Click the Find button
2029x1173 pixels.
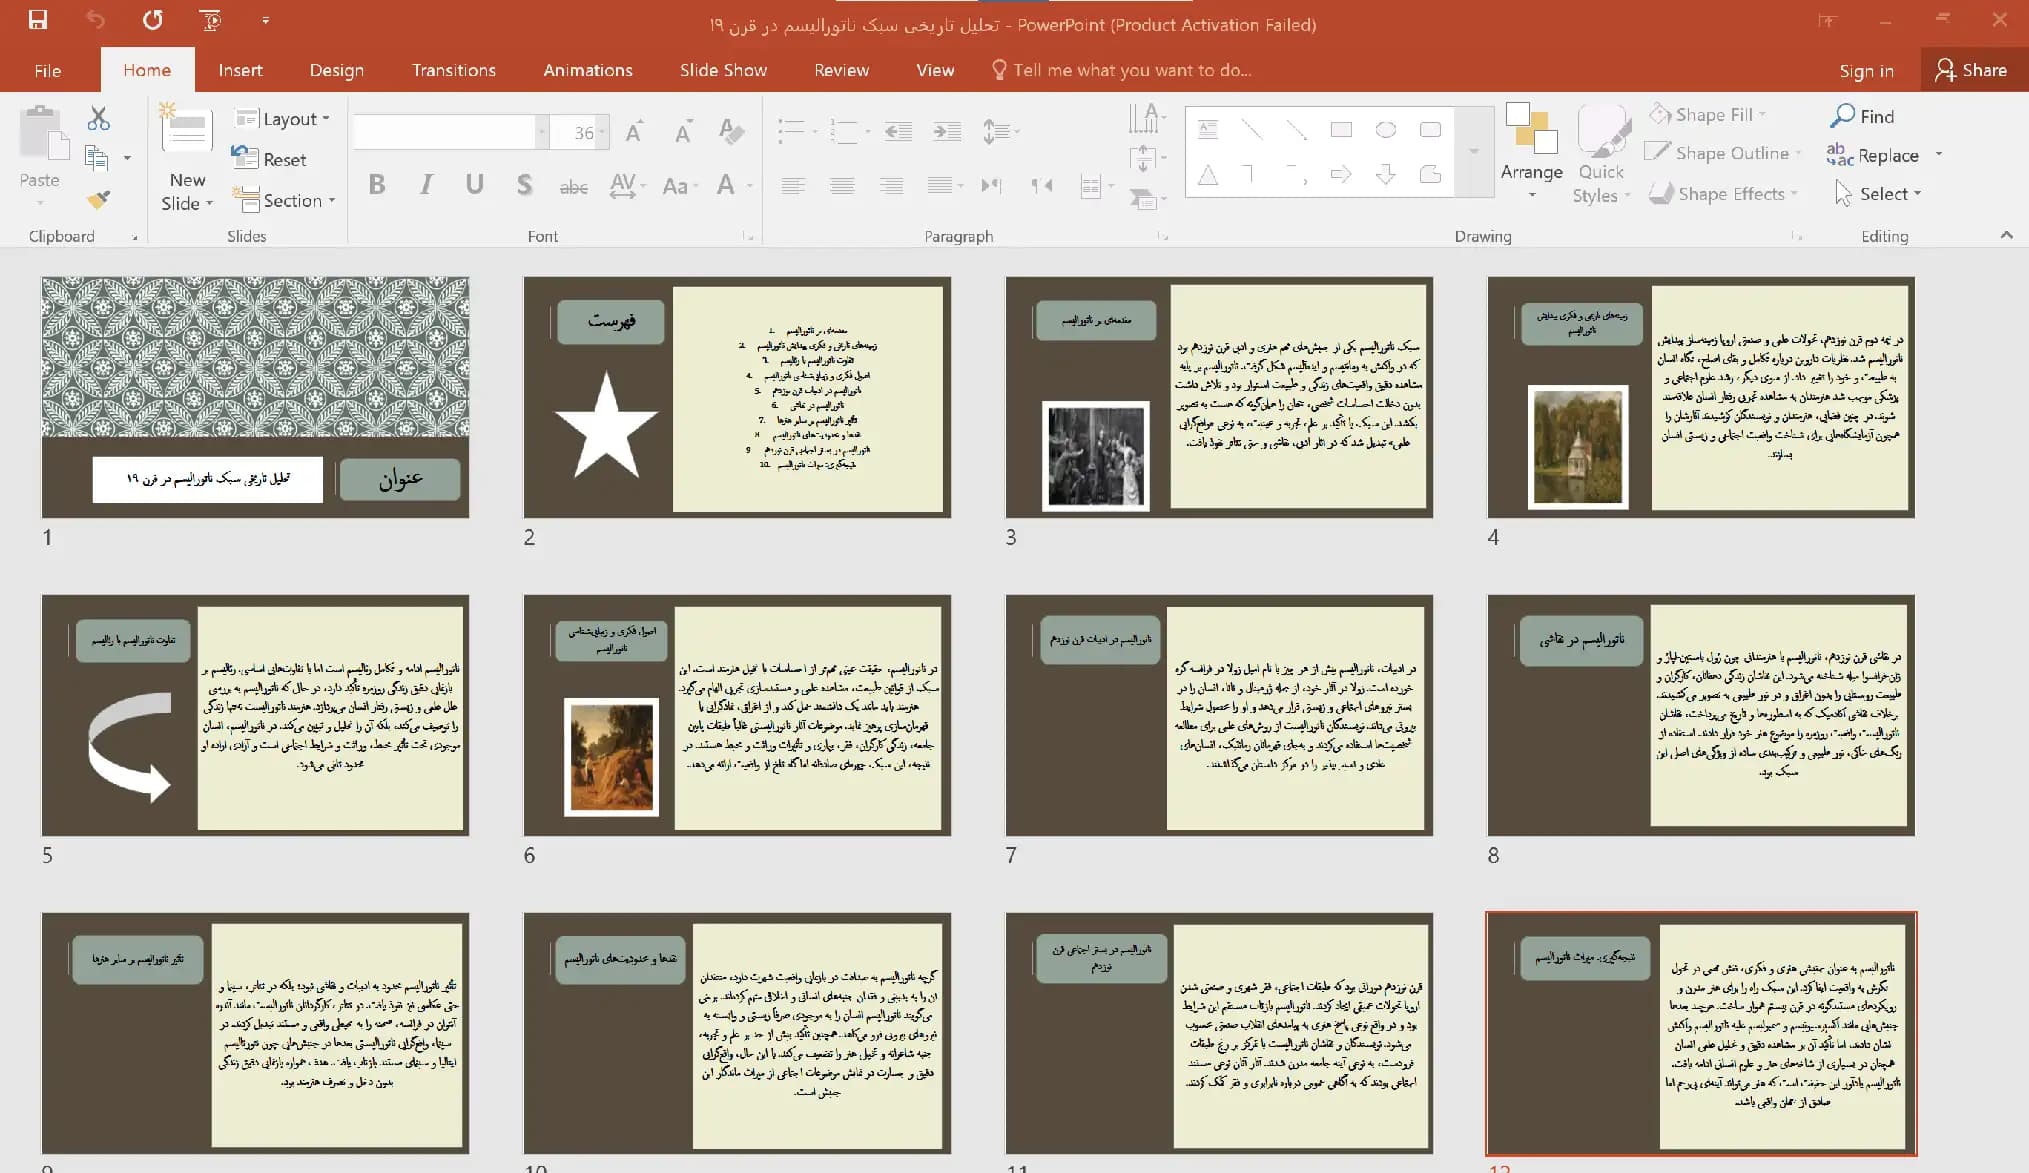(1862, 116)
